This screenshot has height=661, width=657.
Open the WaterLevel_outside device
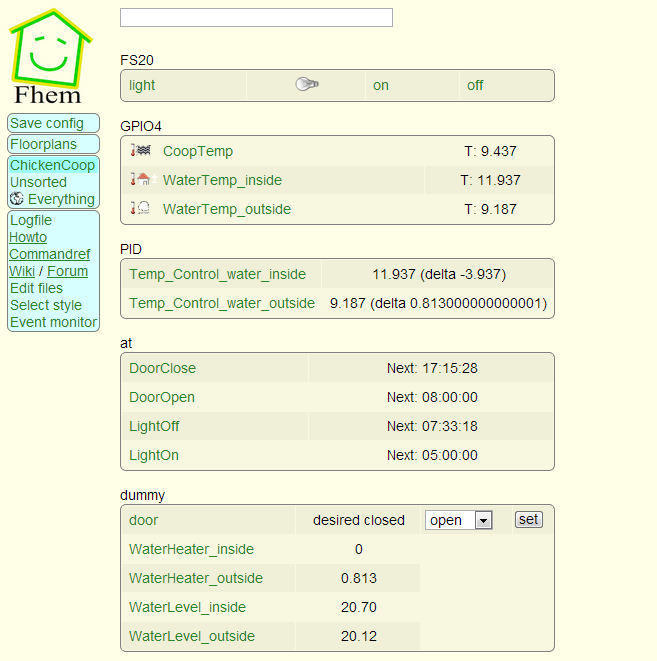(192, 636)
